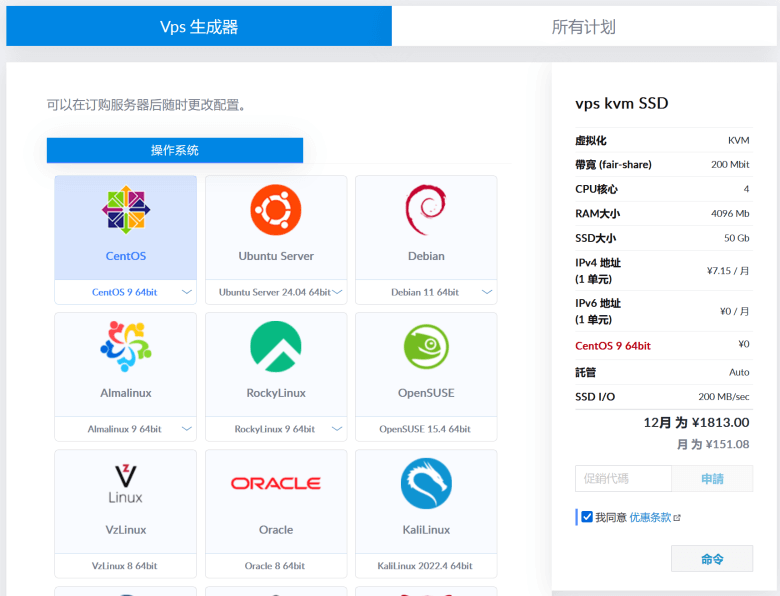
Task: Click the 月 为 ¥151.08 monthly price
Action: coord(713,444)
